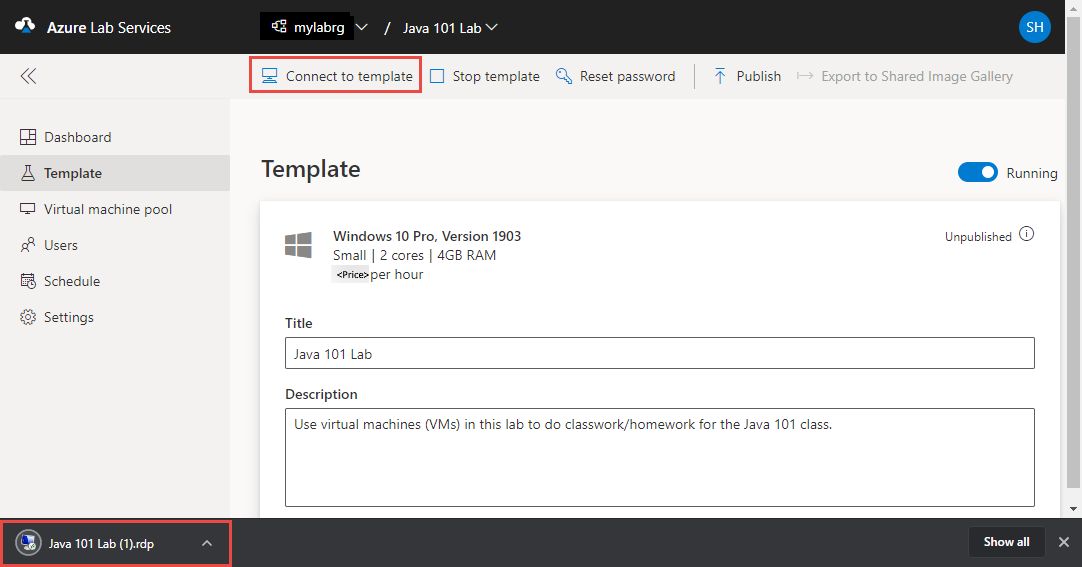Image resolution: width=1082 pixels, height=567 pixels.
Task: Click the Schedule calendar icon
Action: (x=28, y=281)
